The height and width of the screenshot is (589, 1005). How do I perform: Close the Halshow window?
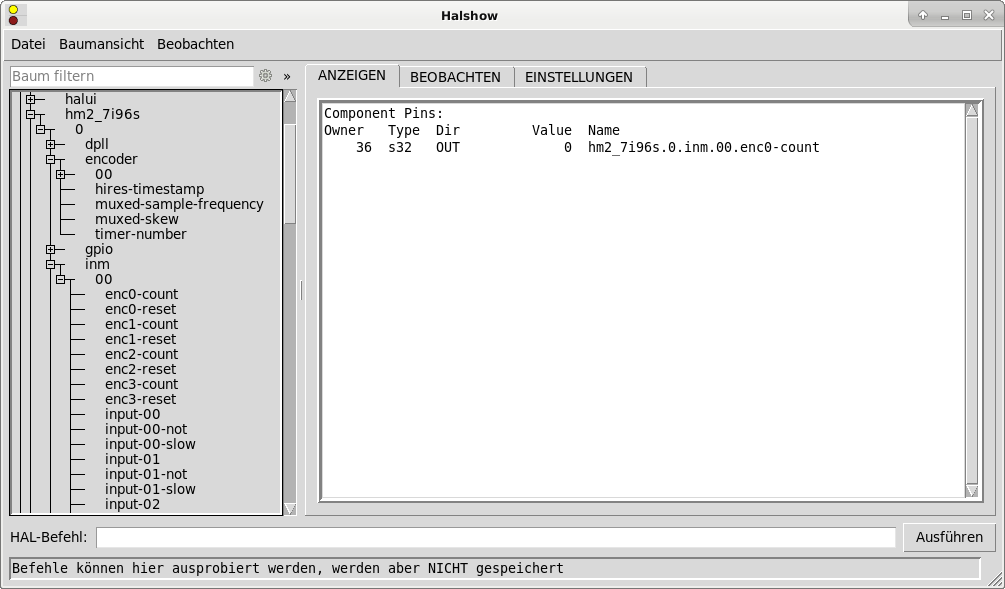pyautogui.click(x=989, y=15)
